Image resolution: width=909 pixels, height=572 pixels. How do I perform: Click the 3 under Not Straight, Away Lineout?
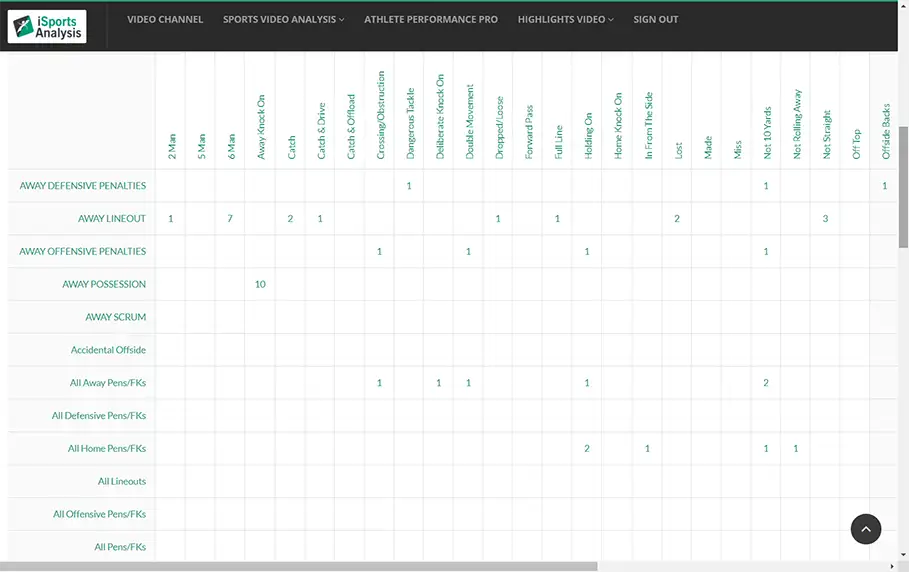pos(826,218)
